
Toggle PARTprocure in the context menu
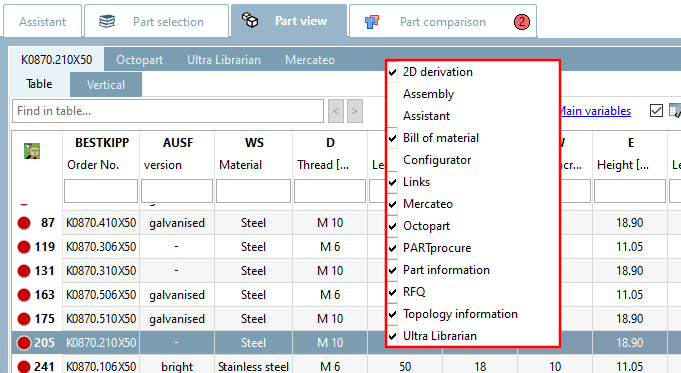pyautogui.click(x=473, y=248)
